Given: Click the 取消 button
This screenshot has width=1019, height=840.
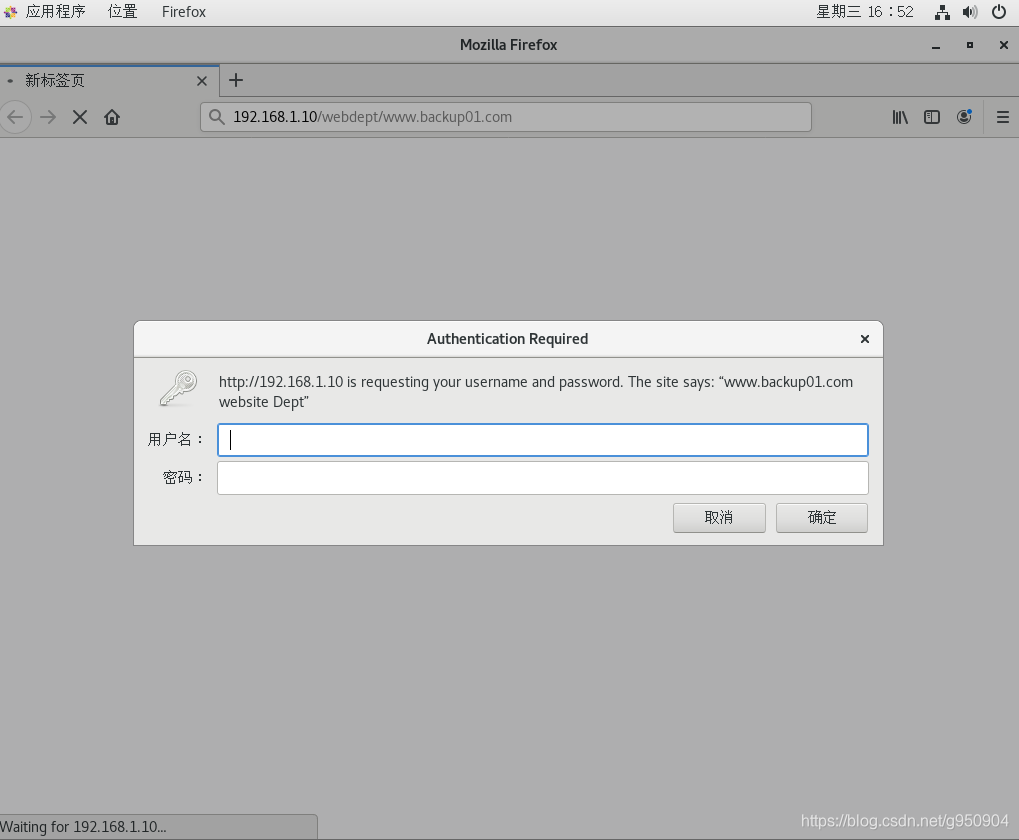Looking at the screenshot, I should tap(719, 518).
